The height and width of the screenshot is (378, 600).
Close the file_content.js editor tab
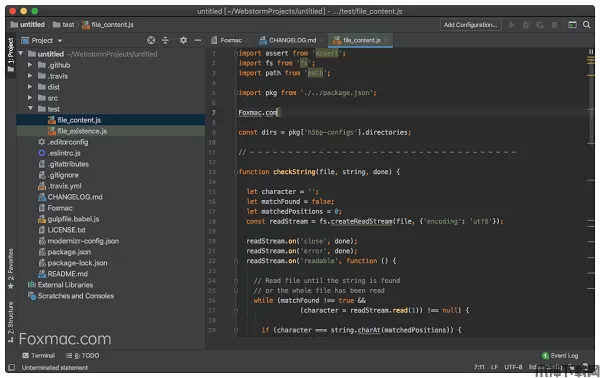[386, 40]
